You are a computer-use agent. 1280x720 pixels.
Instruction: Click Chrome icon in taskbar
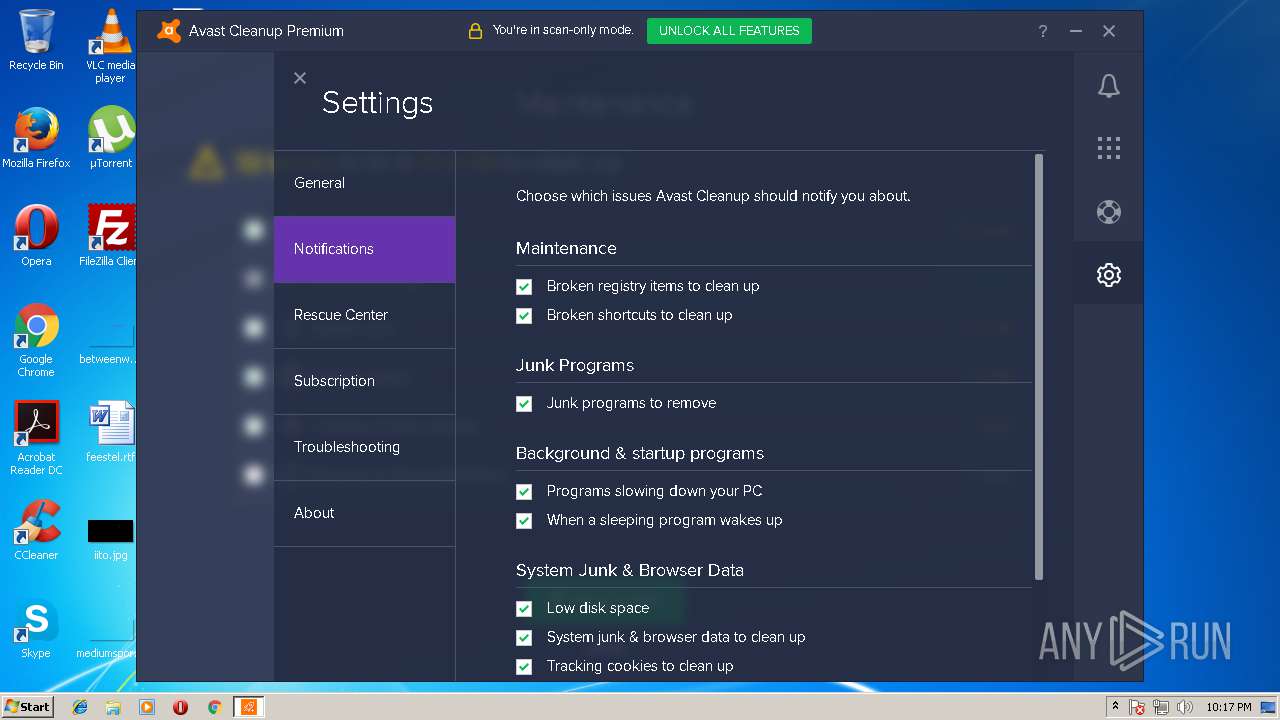(214, 707)
